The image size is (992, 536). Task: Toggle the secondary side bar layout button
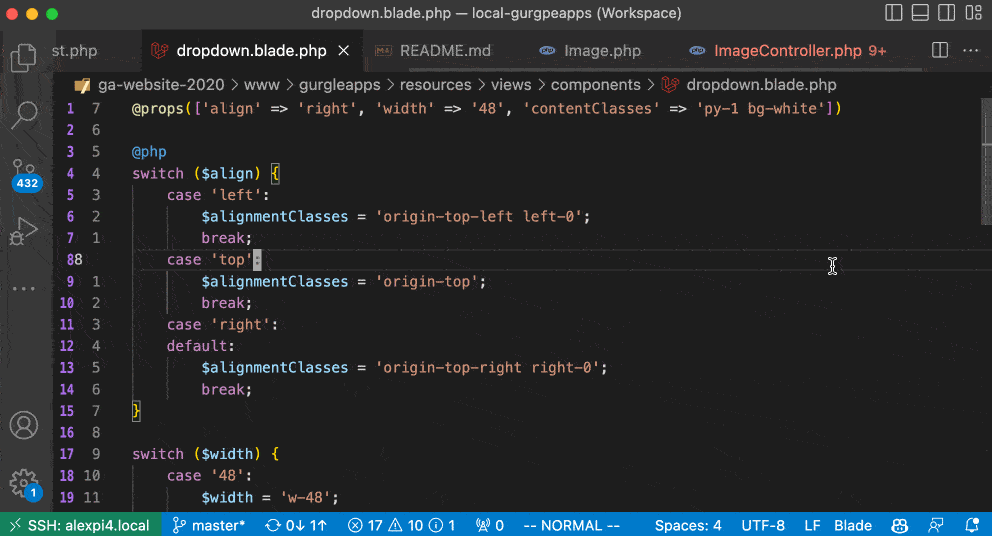[x=946, y=14]
